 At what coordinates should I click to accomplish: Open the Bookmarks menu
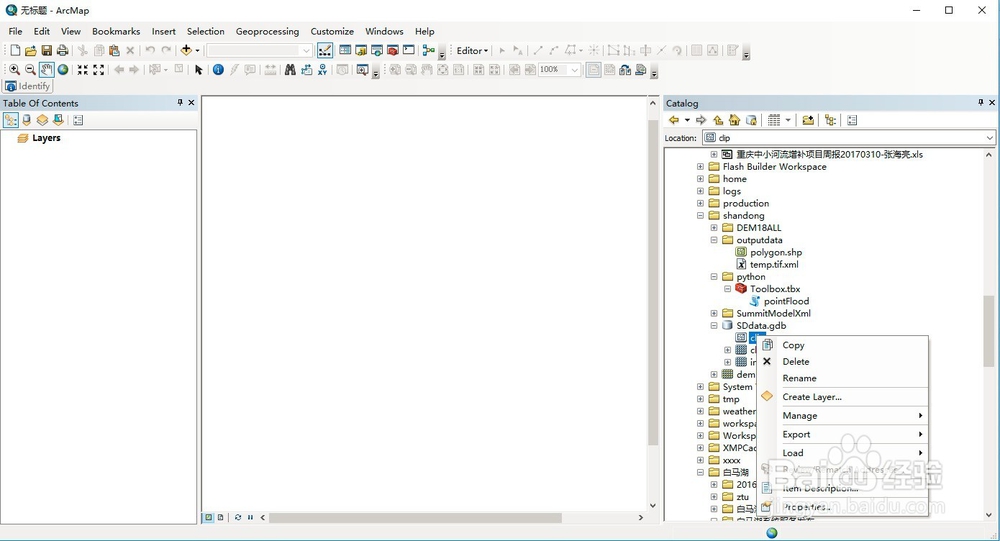tap(116, 31)
